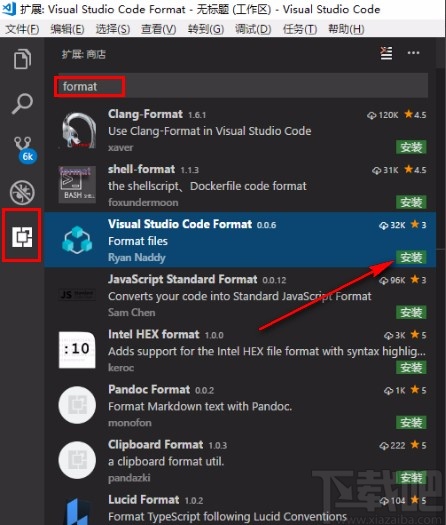Click description 'Use Clang-Format in Visual Studio Code'
This screenshot has width=446, height=525.
click(x=210, y=131)
